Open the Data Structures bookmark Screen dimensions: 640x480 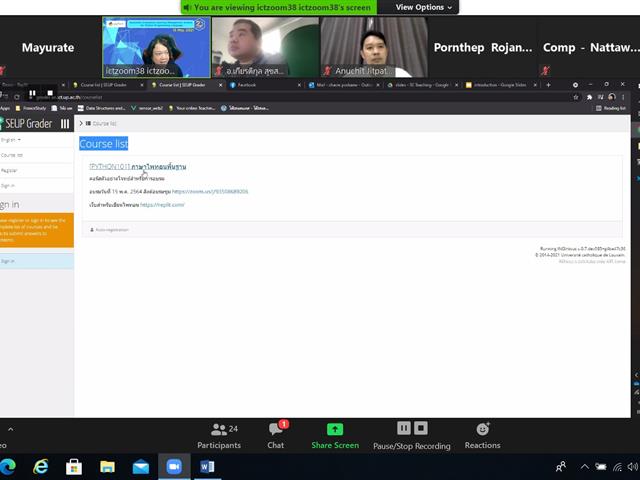[101, 108]
